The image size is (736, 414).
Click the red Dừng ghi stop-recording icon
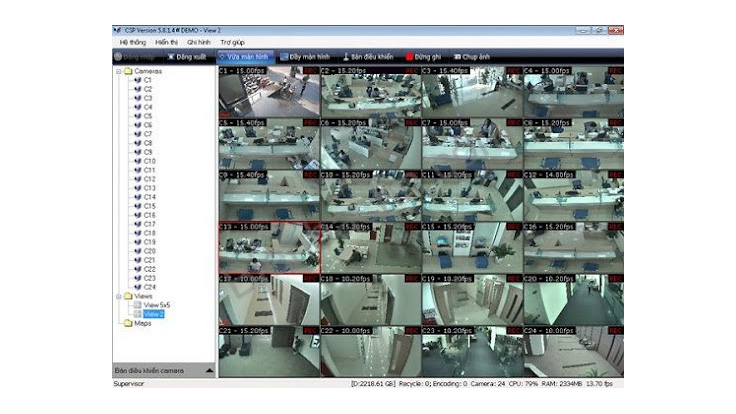[410, 57]
